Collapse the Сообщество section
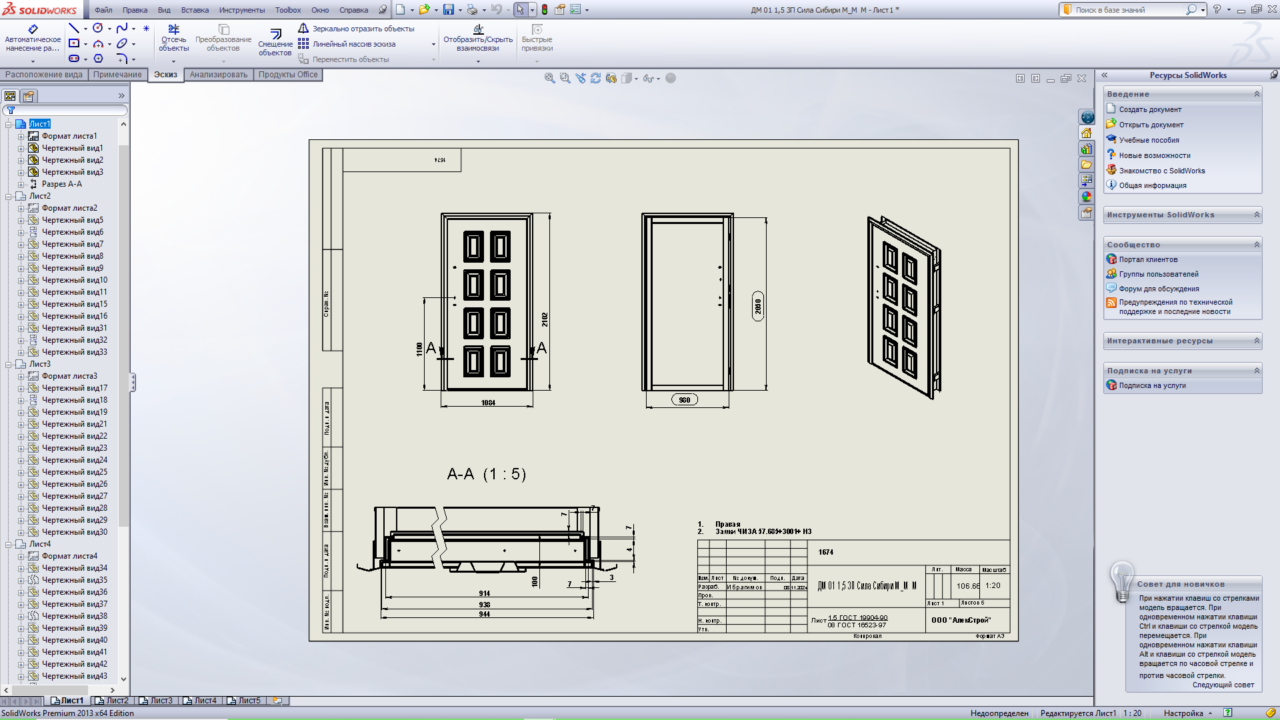This screenshot has width=1280, height=720. 1256,244
